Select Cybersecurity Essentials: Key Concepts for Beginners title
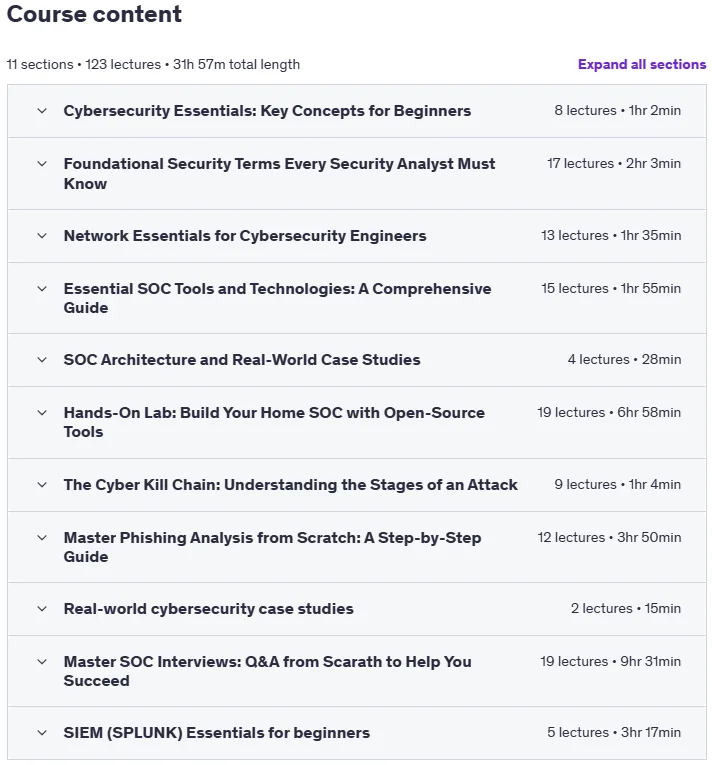 267,111
